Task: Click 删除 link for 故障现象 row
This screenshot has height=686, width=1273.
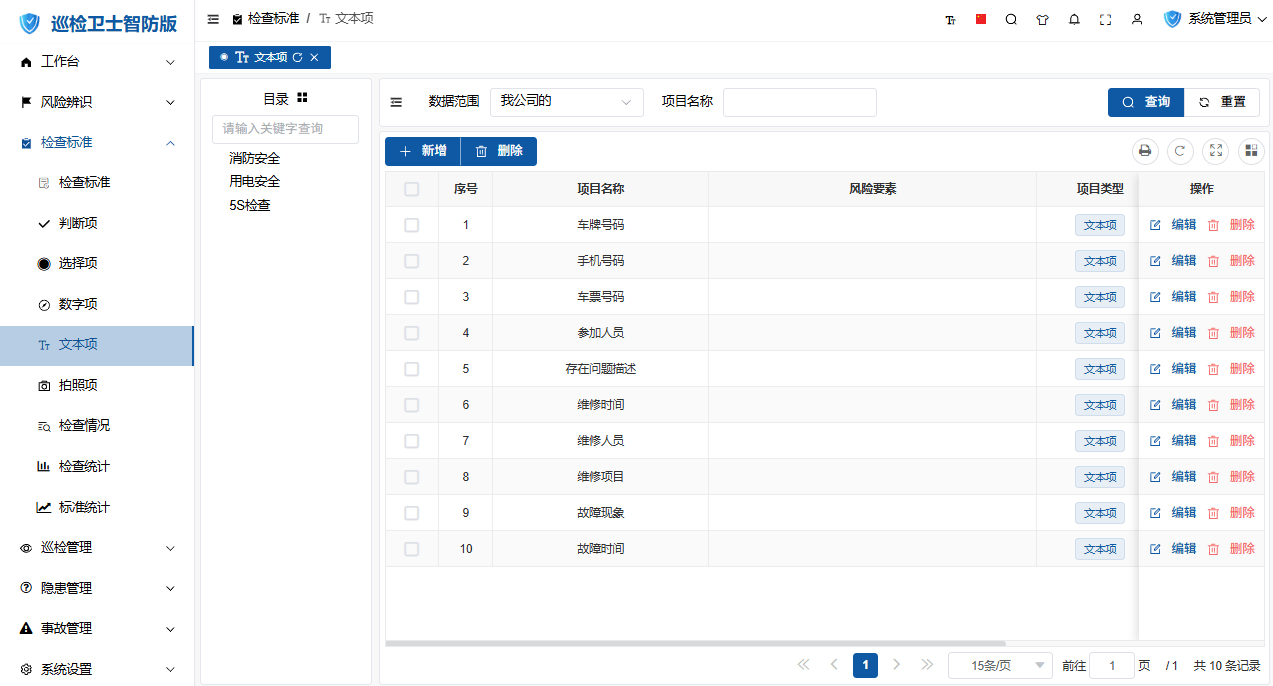Action: click(x=1242, y=513)
